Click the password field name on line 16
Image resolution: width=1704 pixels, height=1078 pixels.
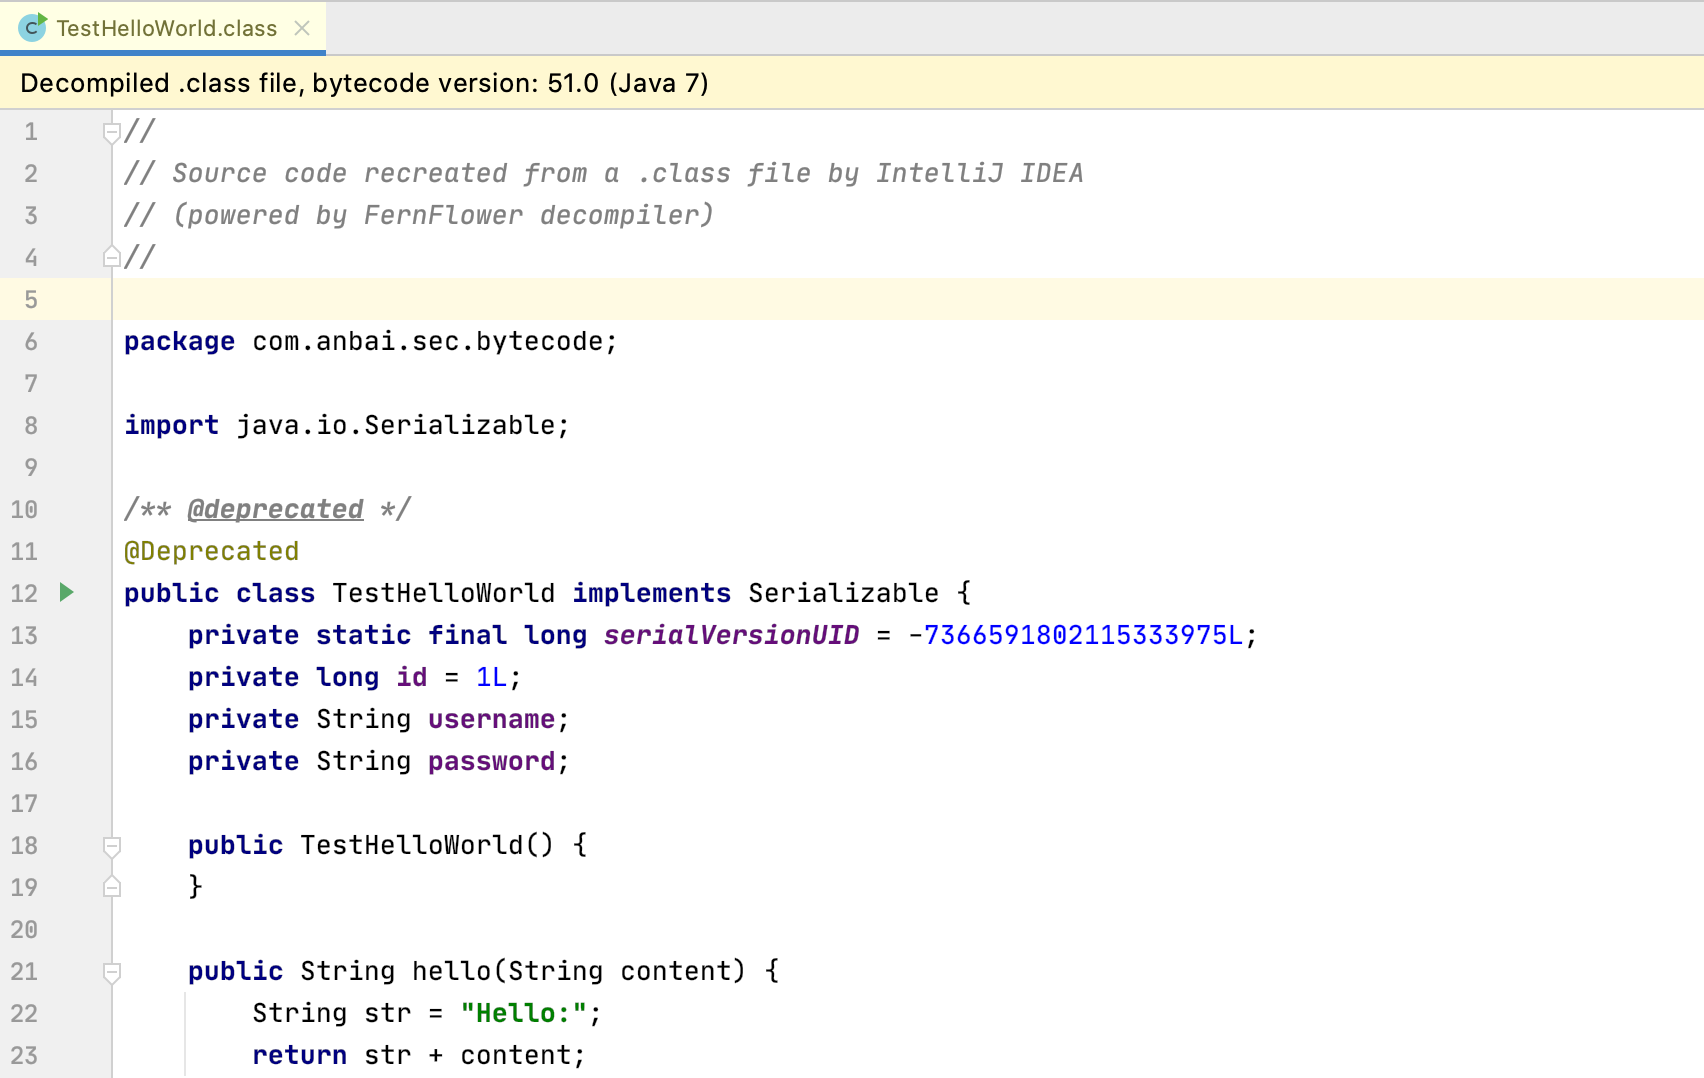point(491,761)
